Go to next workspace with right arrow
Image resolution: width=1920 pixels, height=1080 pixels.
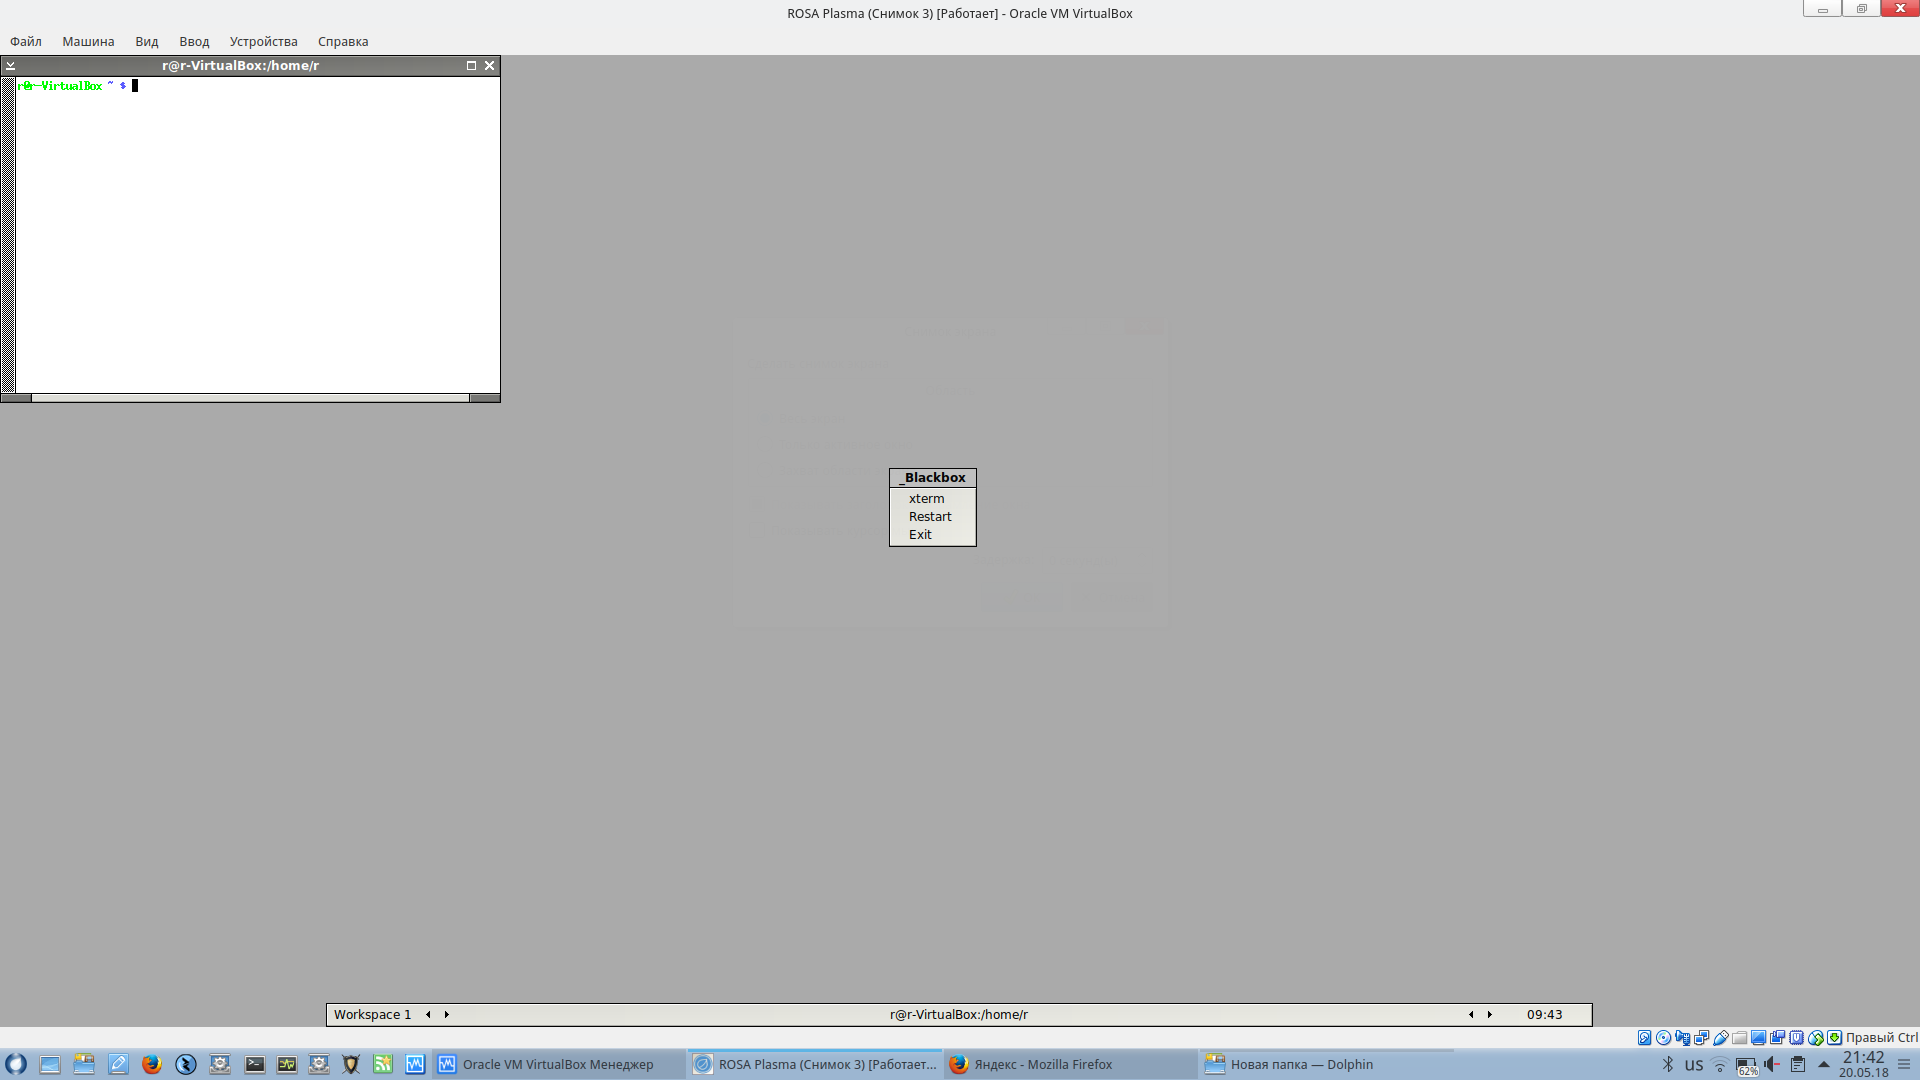(x=447, y=1014)
